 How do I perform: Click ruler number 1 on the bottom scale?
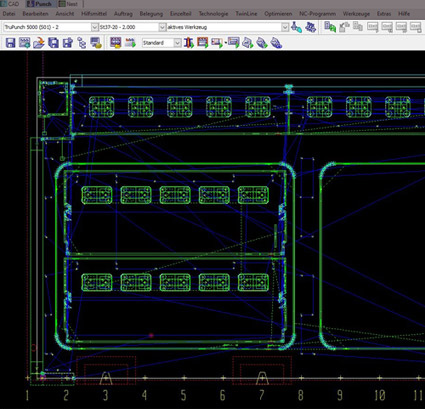tap(27, 395)
